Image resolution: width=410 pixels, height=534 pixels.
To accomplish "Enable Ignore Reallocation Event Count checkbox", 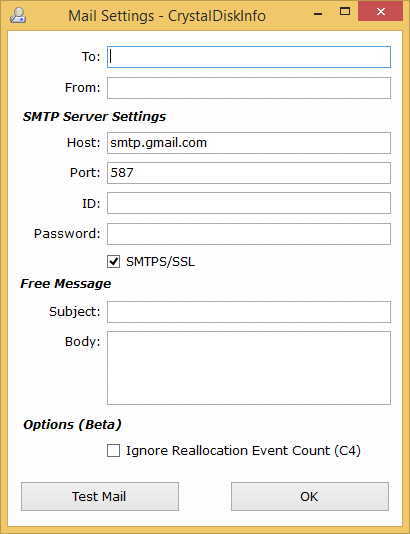I will [113, 451].
